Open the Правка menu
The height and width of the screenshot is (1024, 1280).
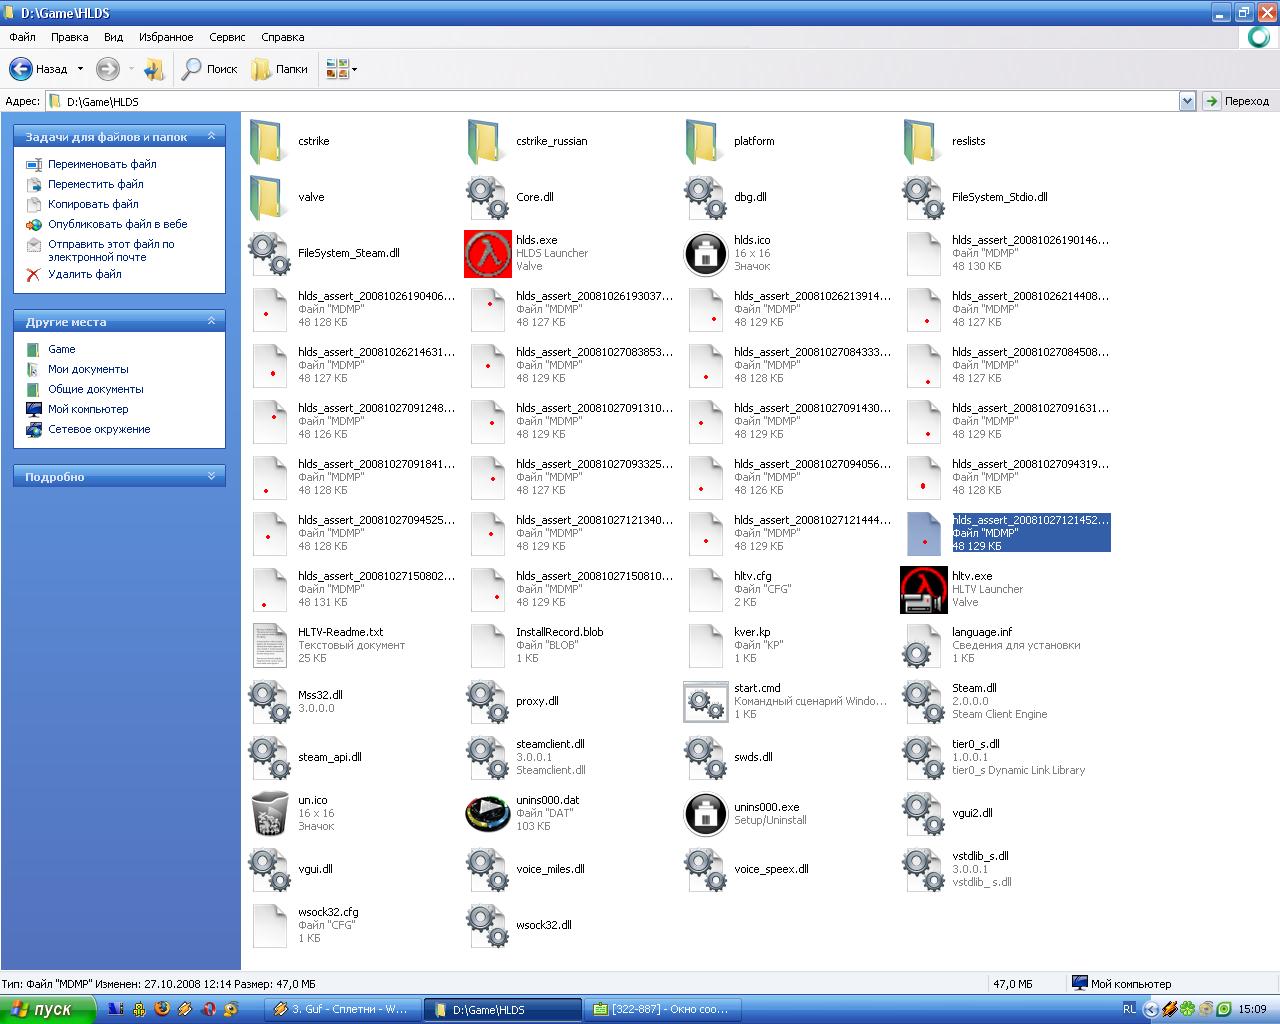coord(70,37)
